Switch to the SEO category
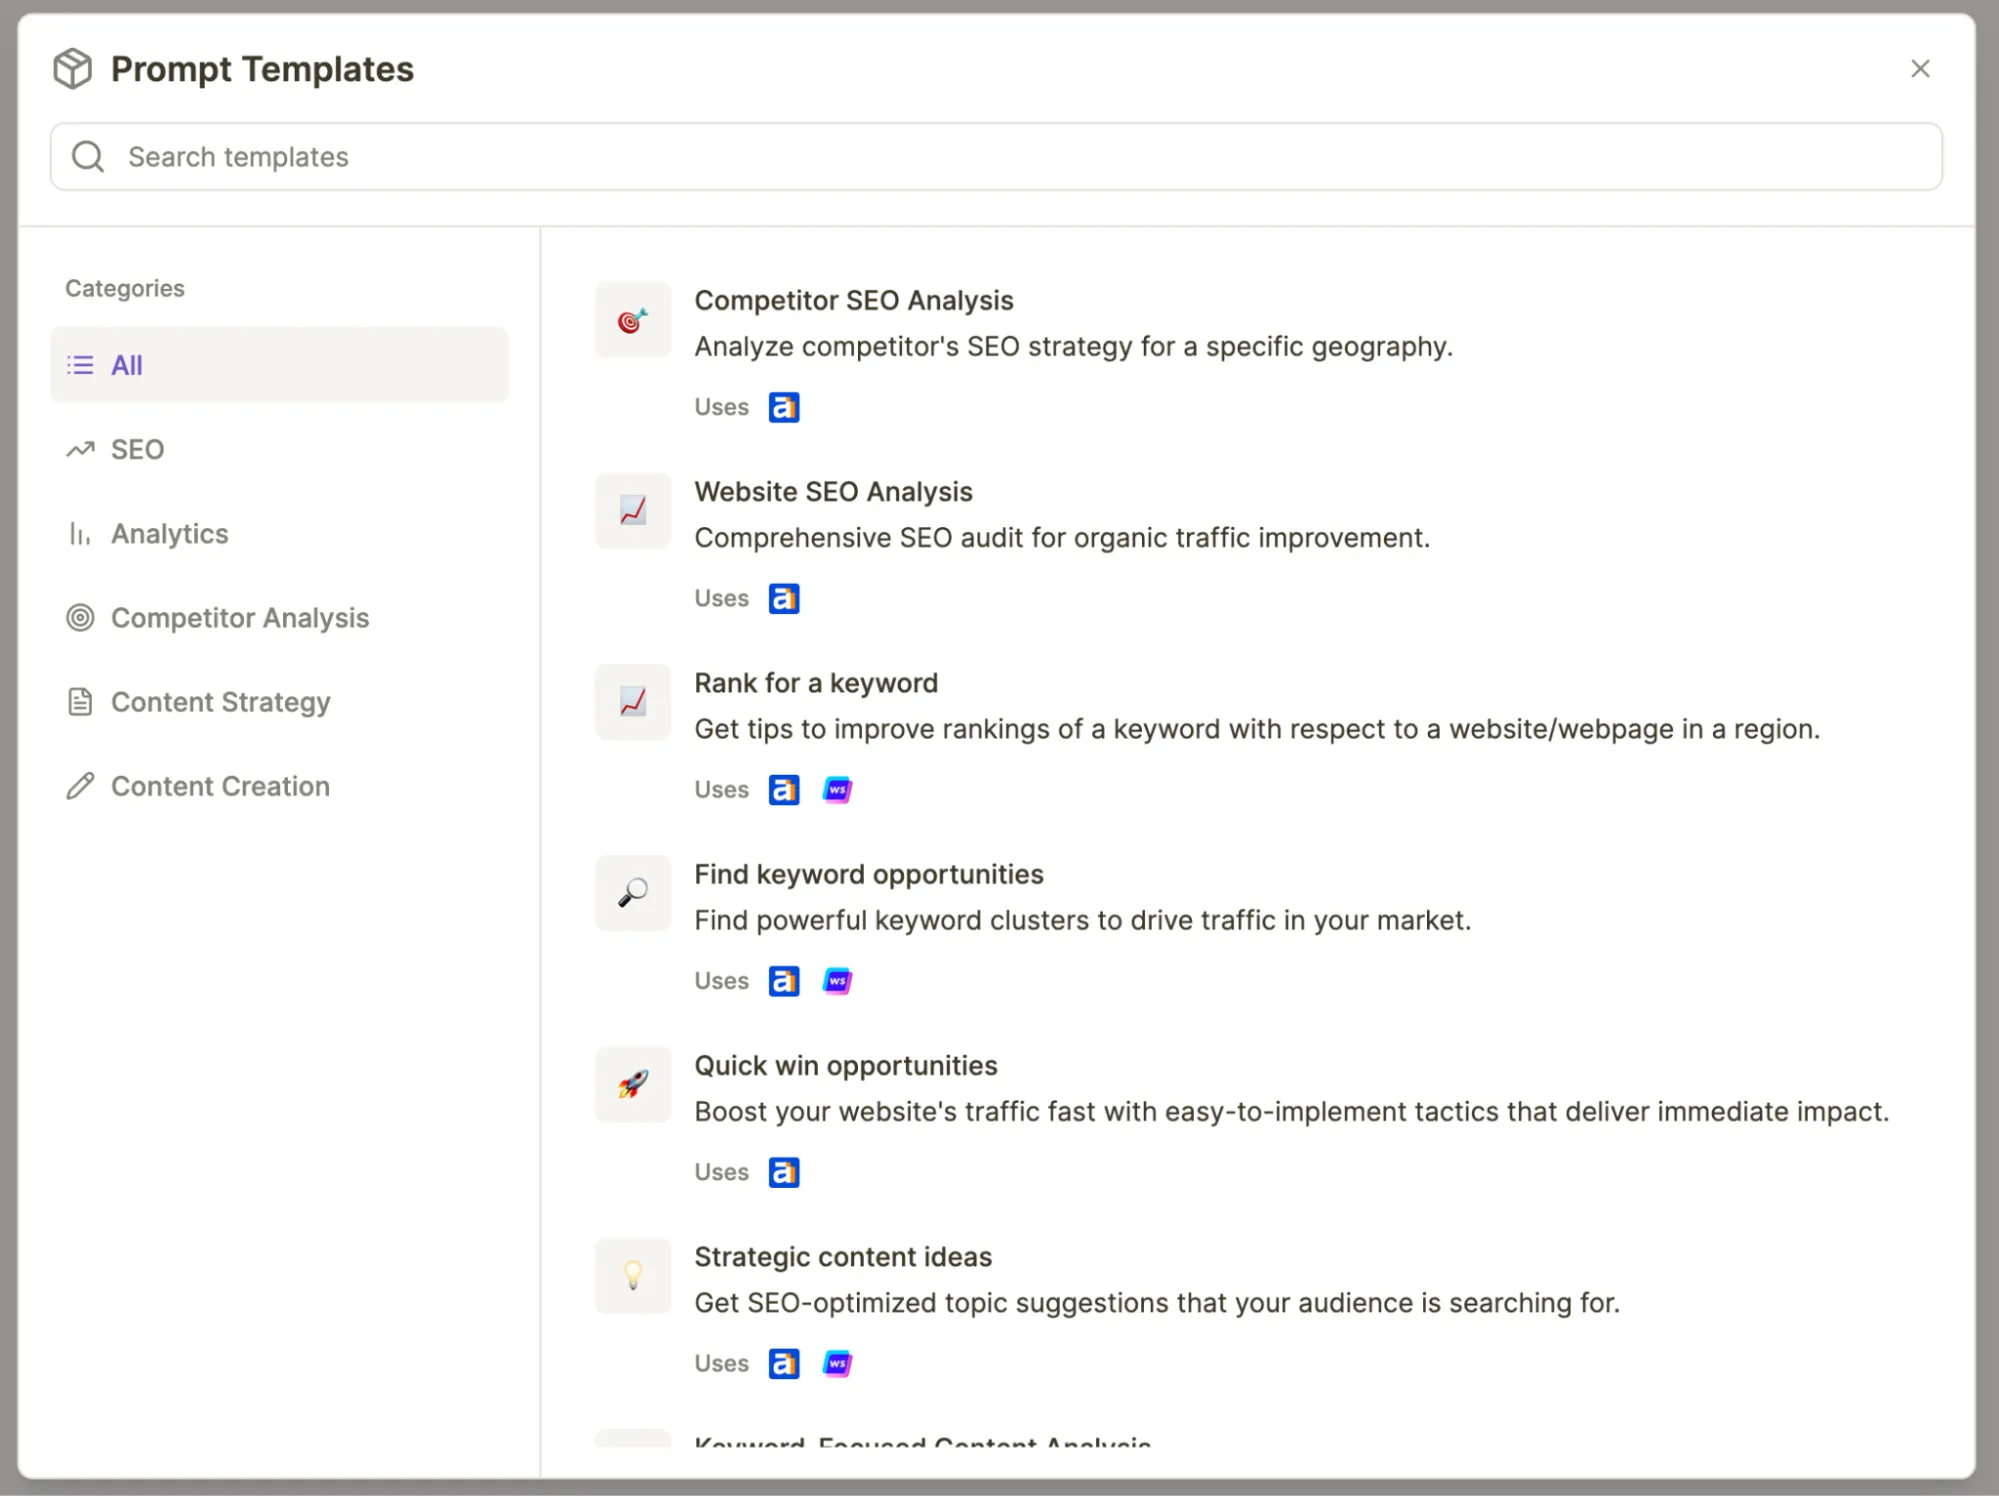The height and width of the screenshot is (1497, 1999). tap(137, 450)
